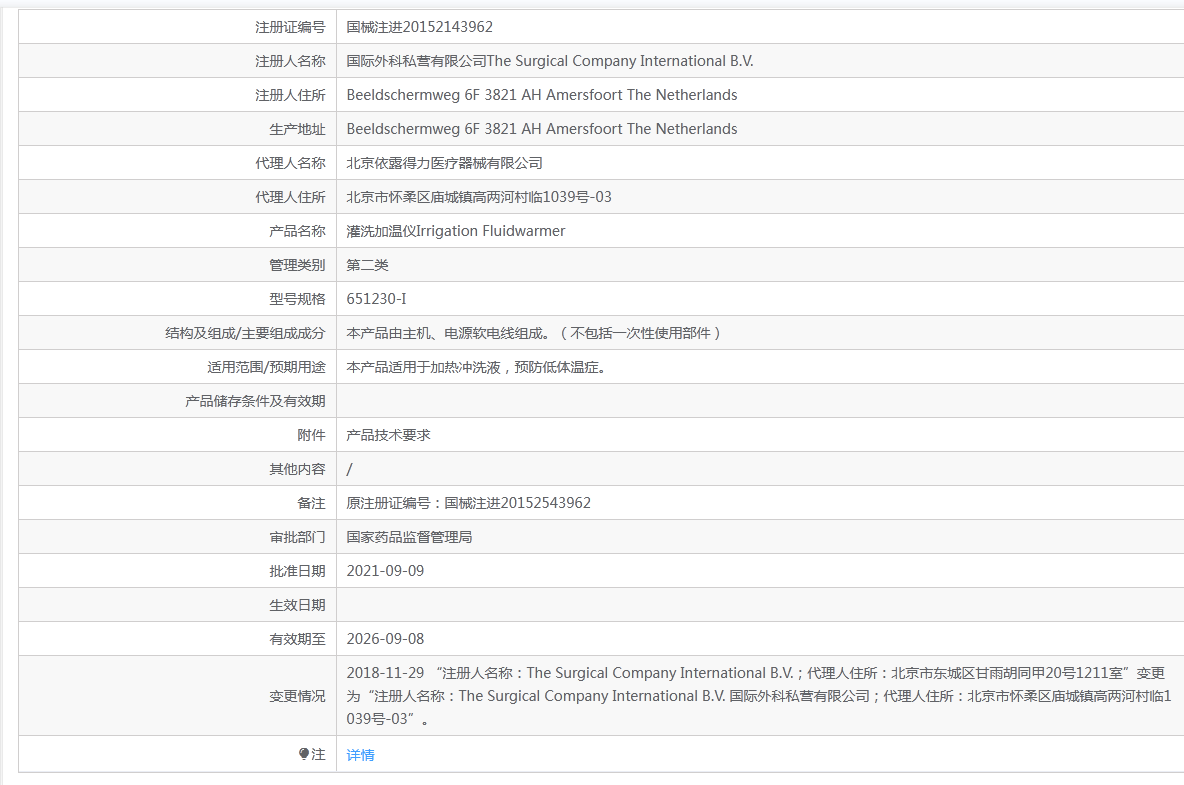Screen dimensions: 1184x785
Task: Click the 附件 label
Action: click(x=311, y=435)
